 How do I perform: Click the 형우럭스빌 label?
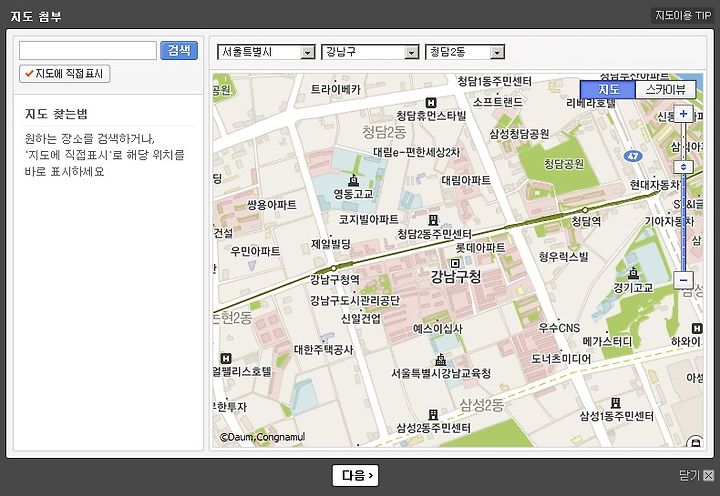click(x=563, y=256)
